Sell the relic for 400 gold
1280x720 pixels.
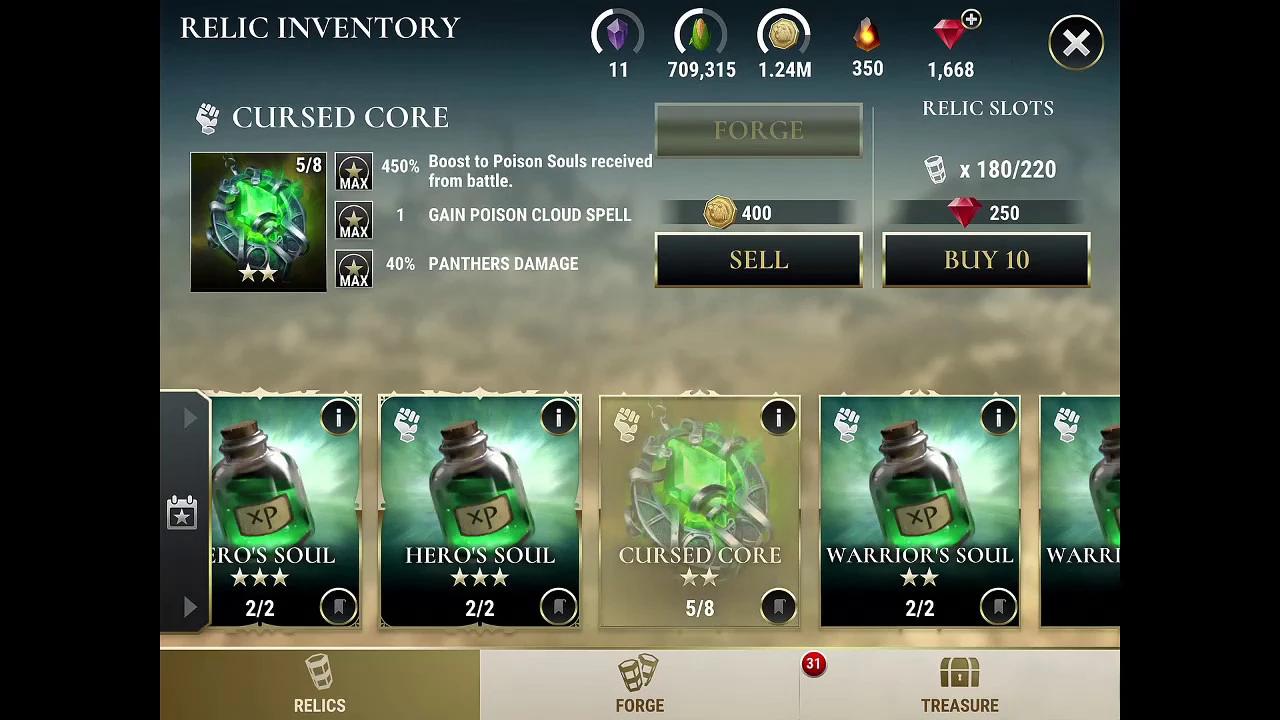tap(758, 260)
